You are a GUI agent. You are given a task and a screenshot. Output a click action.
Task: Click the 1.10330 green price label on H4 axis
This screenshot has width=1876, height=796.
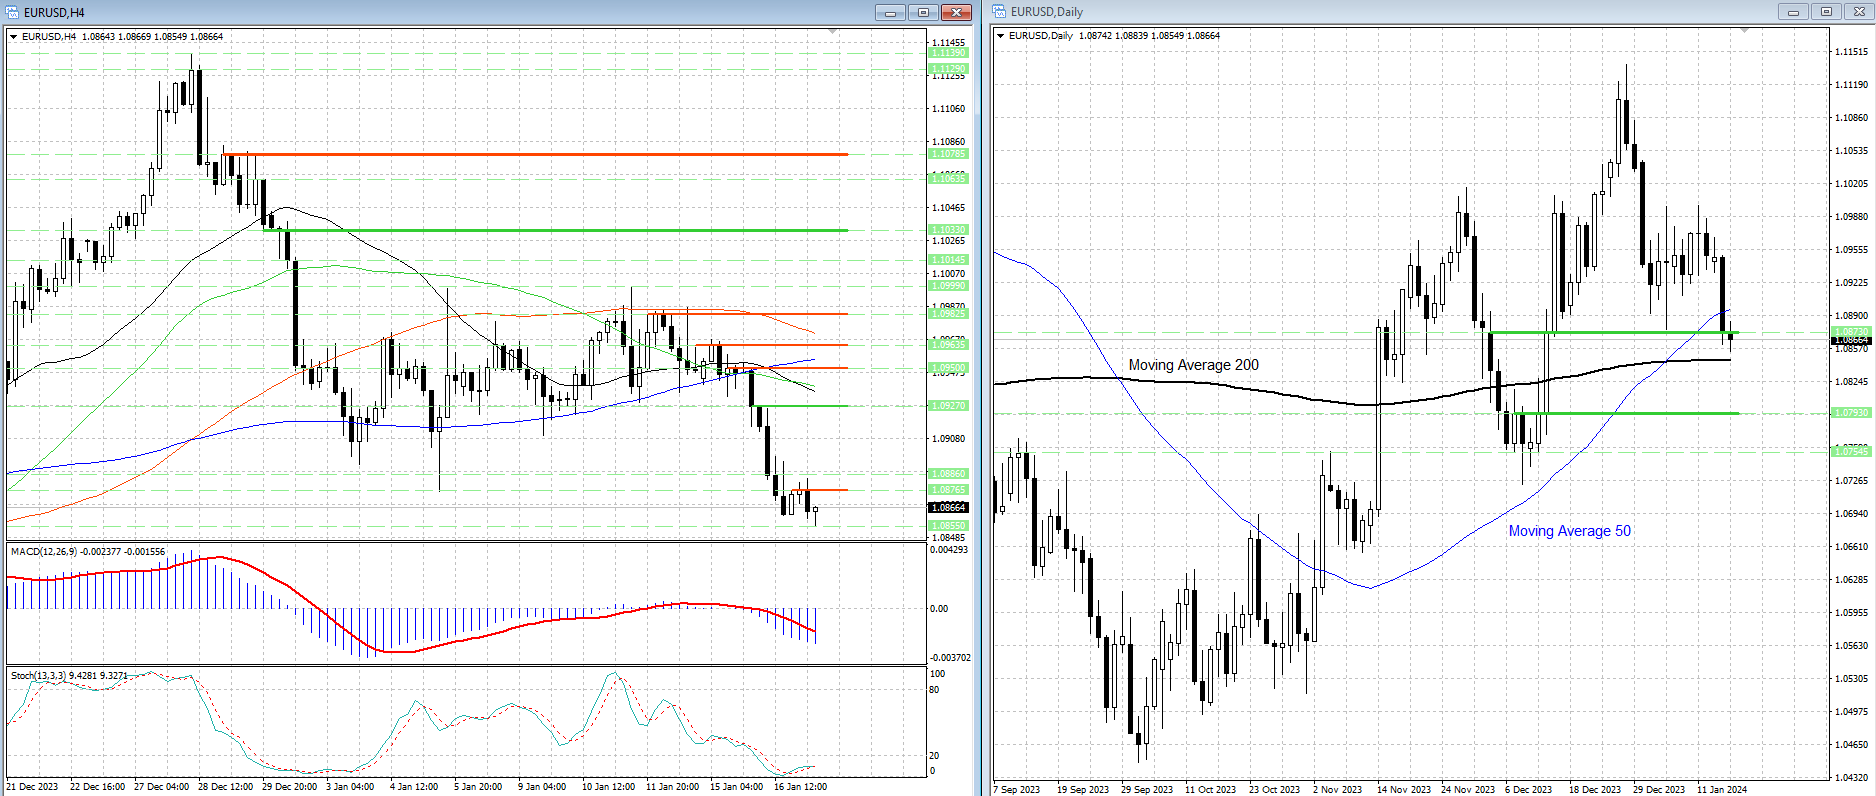click(949, 230)
